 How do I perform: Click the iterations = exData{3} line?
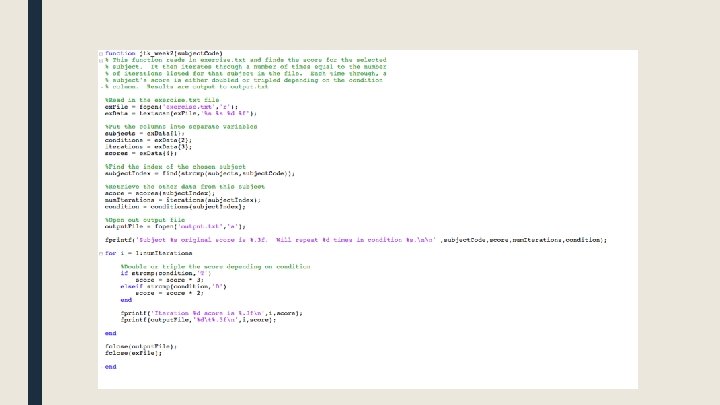[x=148, y=147]
